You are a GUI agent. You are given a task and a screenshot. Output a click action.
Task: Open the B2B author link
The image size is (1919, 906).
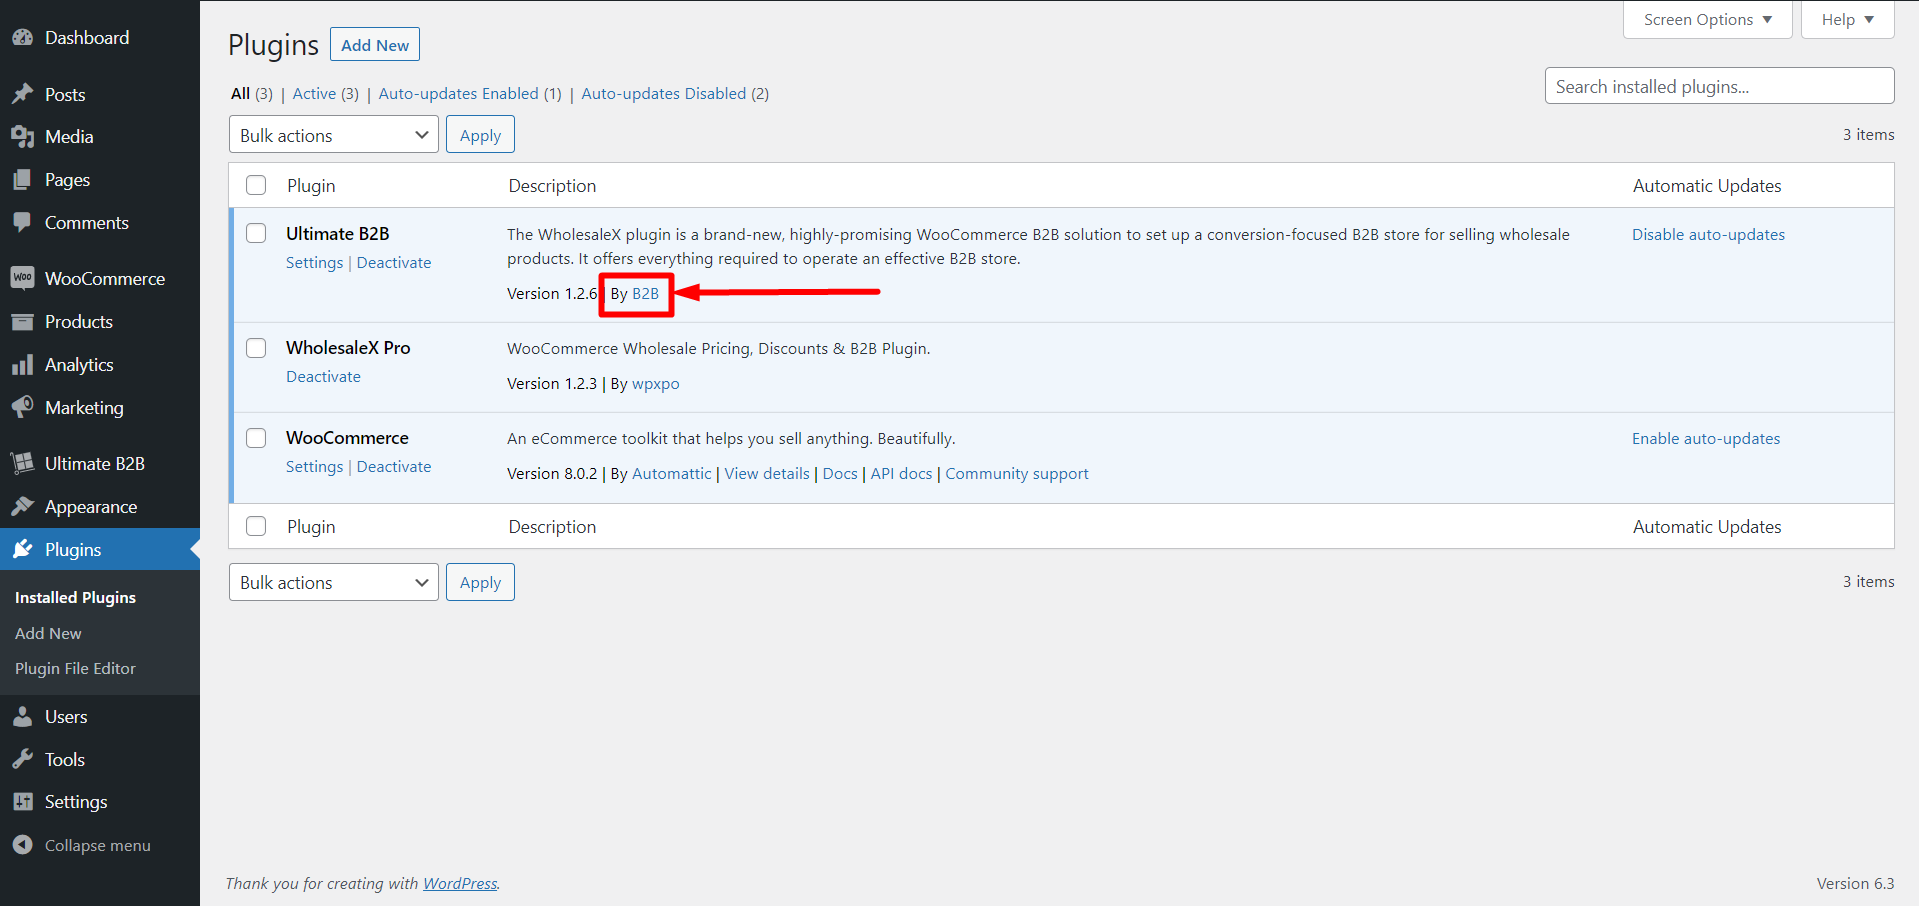(x=645, y=293)
